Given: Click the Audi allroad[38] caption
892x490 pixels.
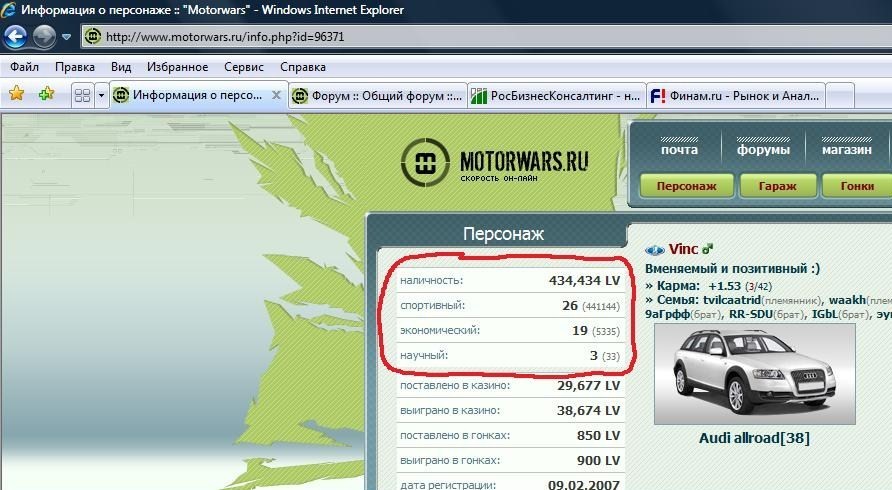Looking at the screenshot, I should point(754,438).
